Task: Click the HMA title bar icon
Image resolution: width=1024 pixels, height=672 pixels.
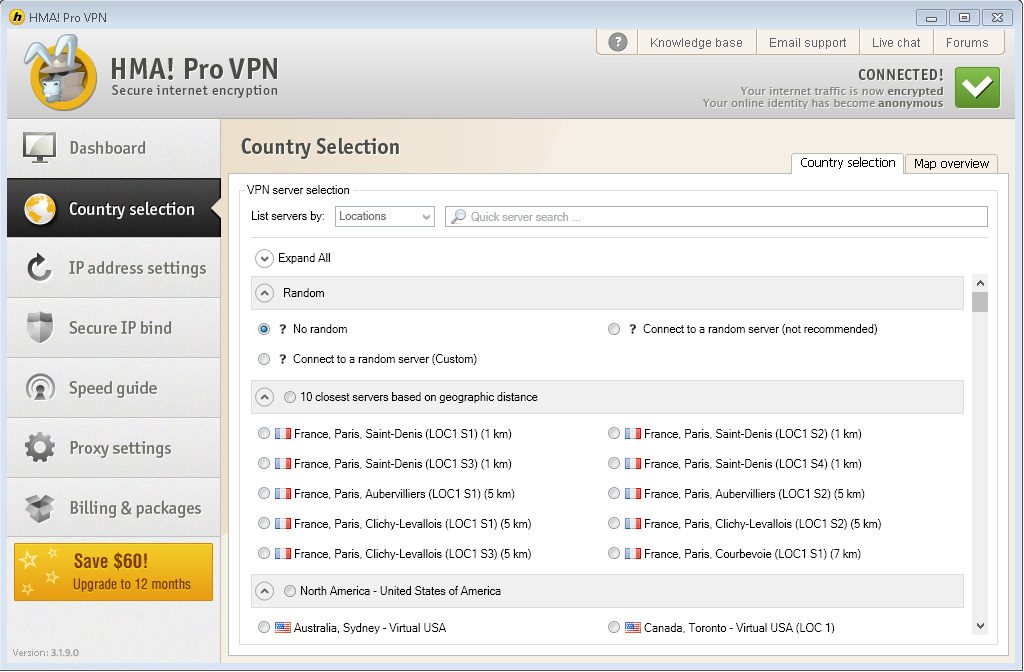Action: coord(17,17)
